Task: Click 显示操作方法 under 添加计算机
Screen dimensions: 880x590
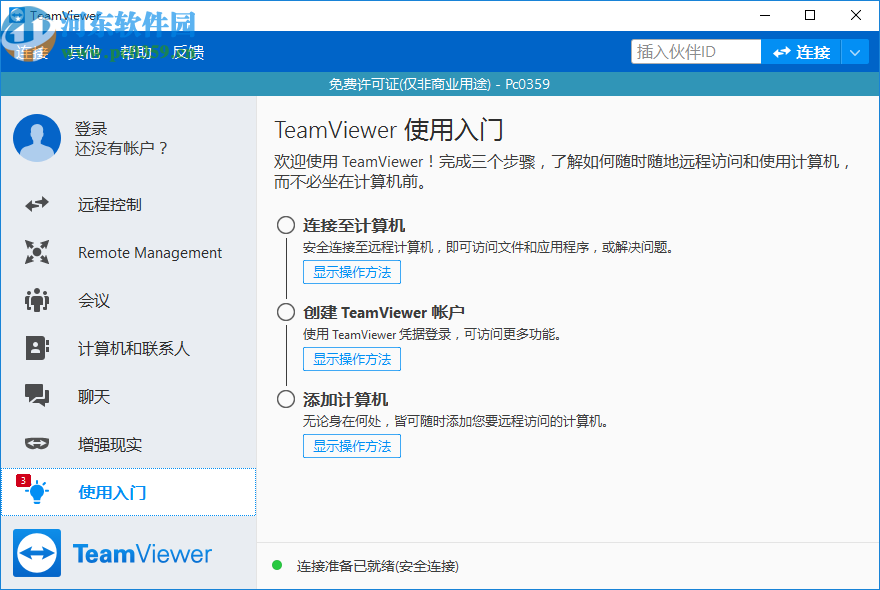Action: tap(351, 446)
